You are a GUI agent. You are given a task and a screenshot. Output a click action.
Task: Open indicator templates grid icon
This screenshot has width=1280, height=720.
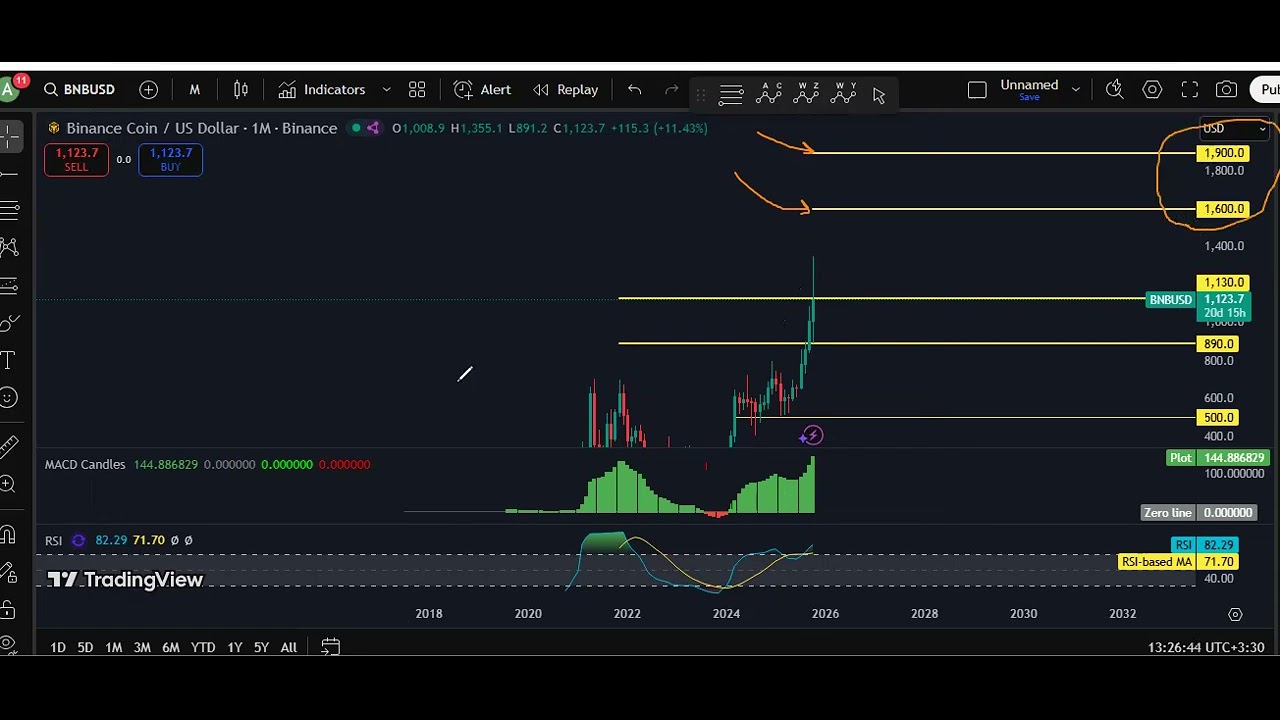(417, 90)
